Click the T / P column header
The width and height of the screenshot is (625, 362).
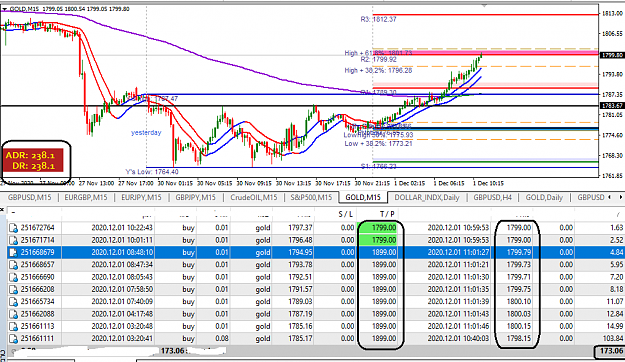[387, 214]
